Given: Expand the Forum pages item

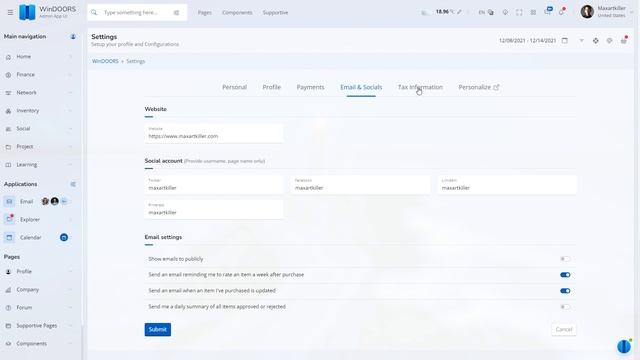Looking at the screenshot, I should (40, 307).
